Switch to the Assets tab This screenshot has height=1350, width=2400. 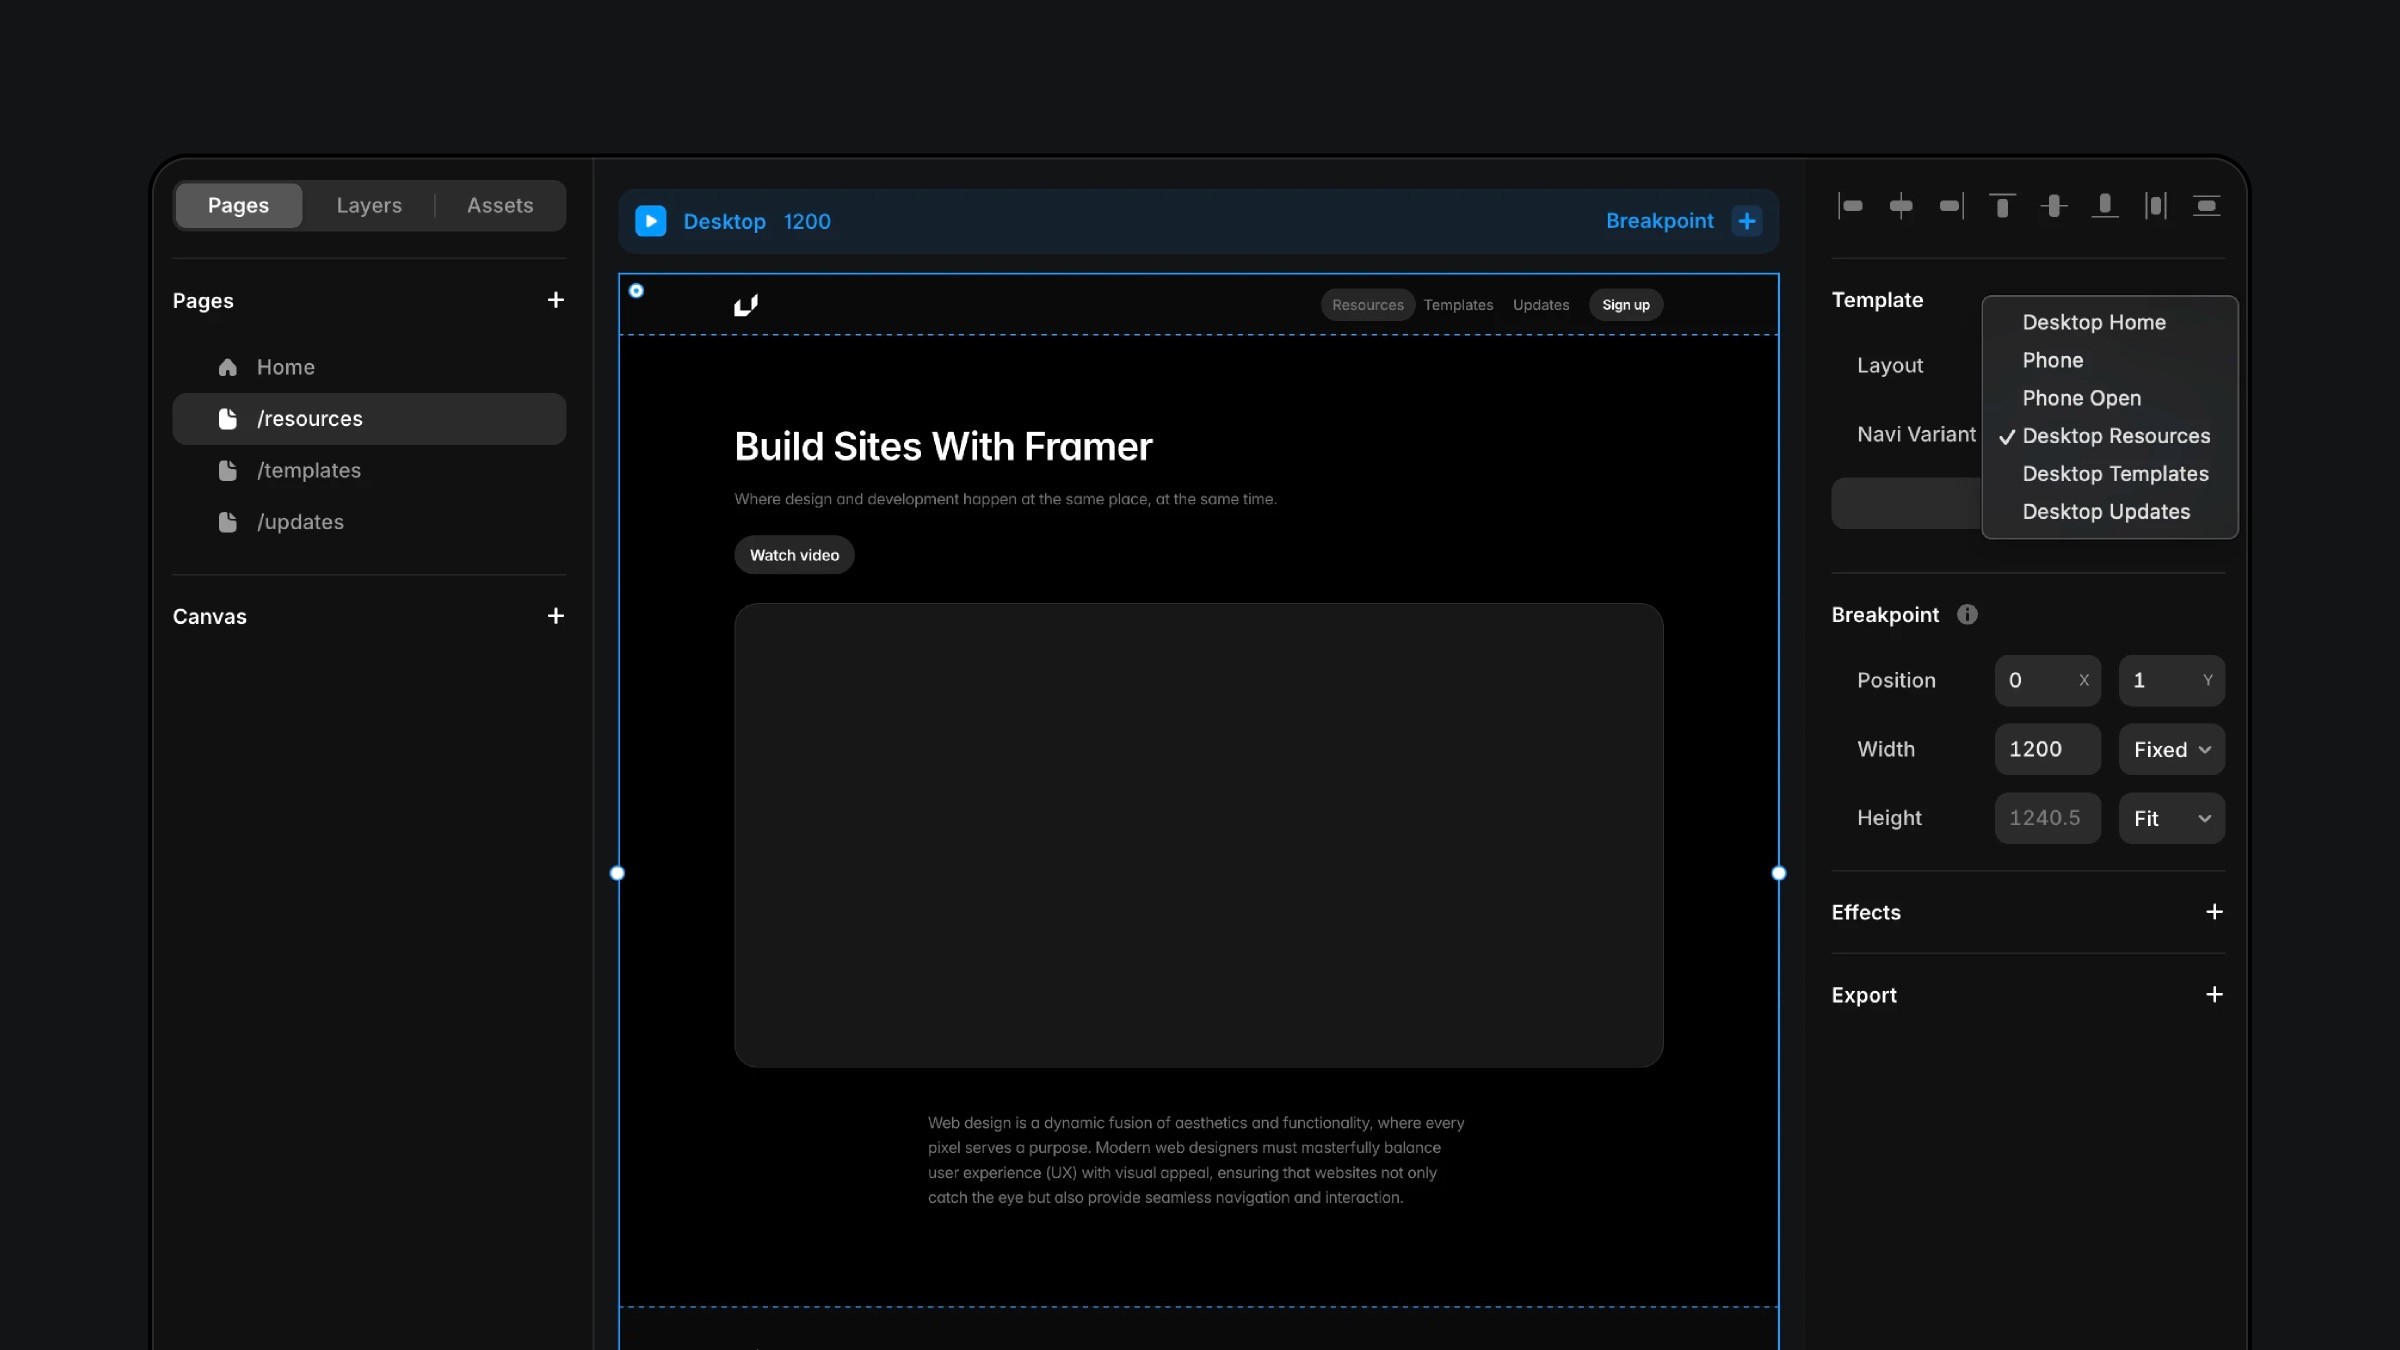(x=500, y=205)
